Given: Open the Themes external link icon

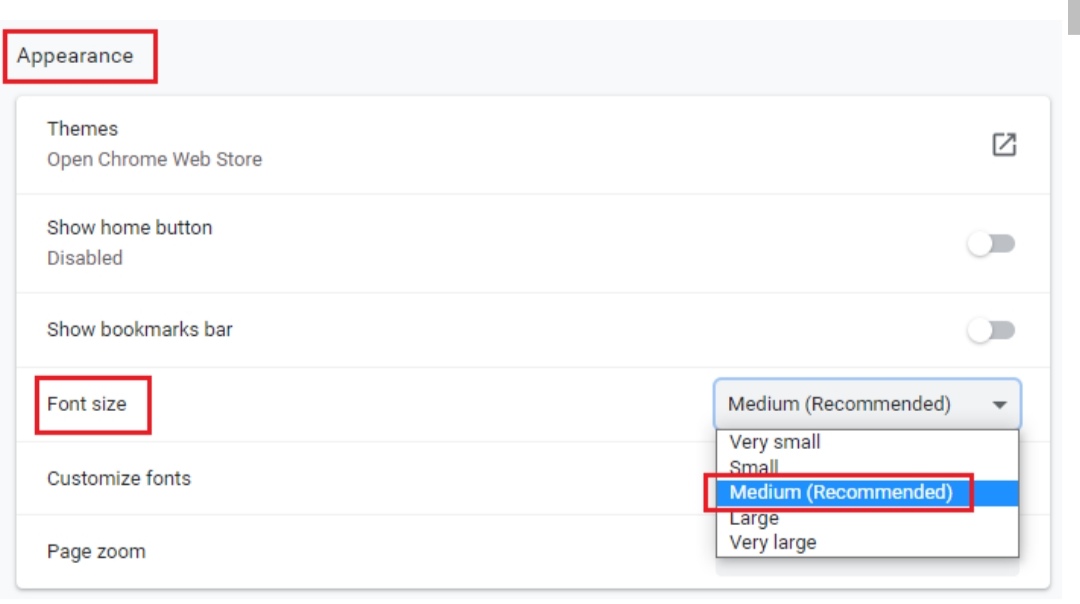Looking at the screenshot, I should pyautogui.click(x=1003, y=144).
